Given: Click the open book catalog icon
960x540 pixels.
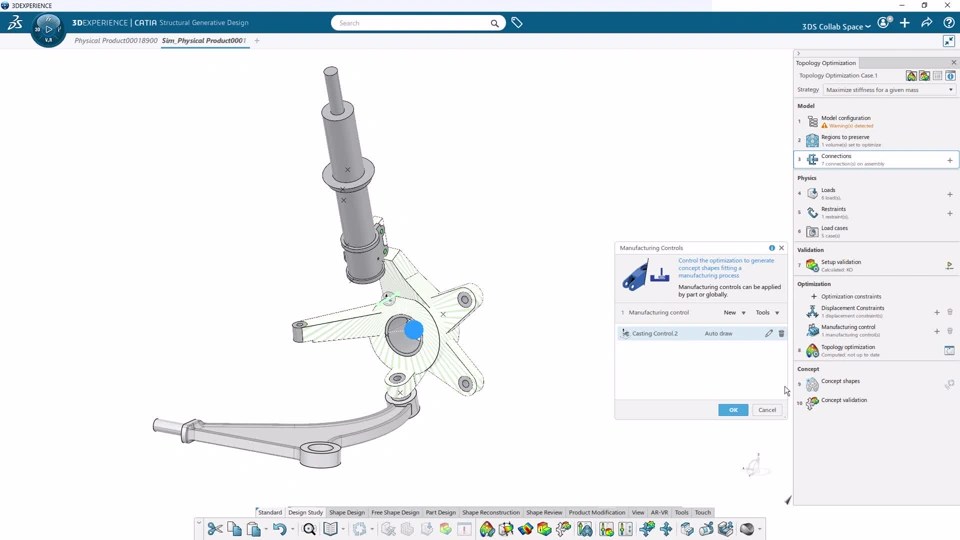Looking at the screenshot, I should tap(331, 529).
